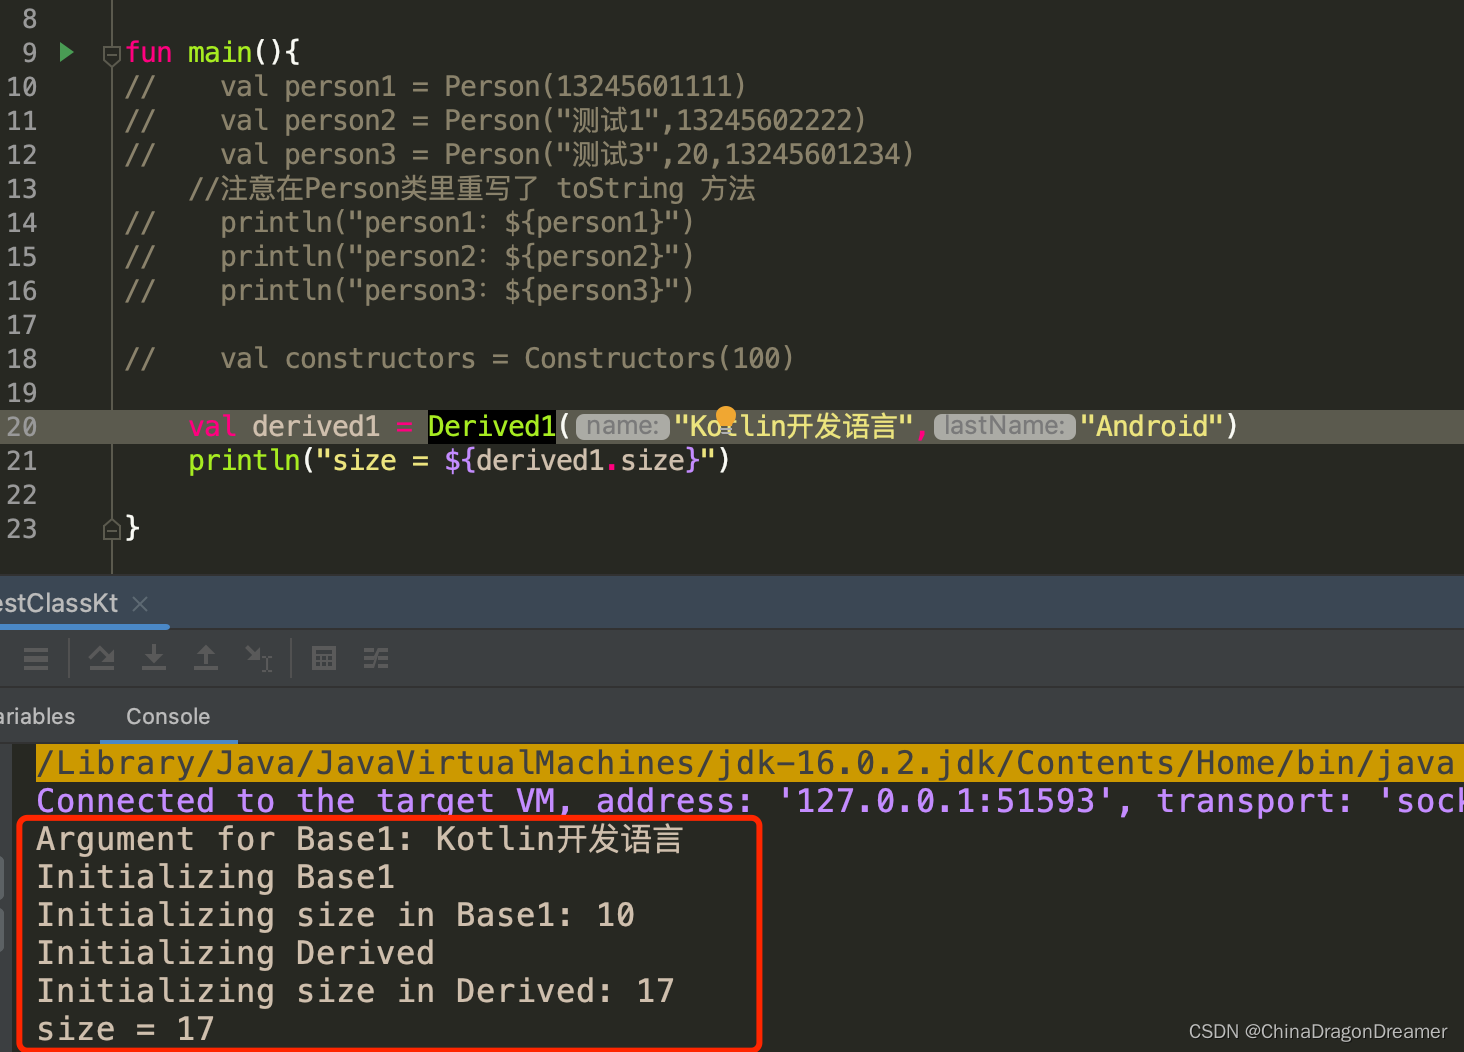Collapse the main function fold marker at line 9
The image size is (1464, 1052).
coord(112,55)
